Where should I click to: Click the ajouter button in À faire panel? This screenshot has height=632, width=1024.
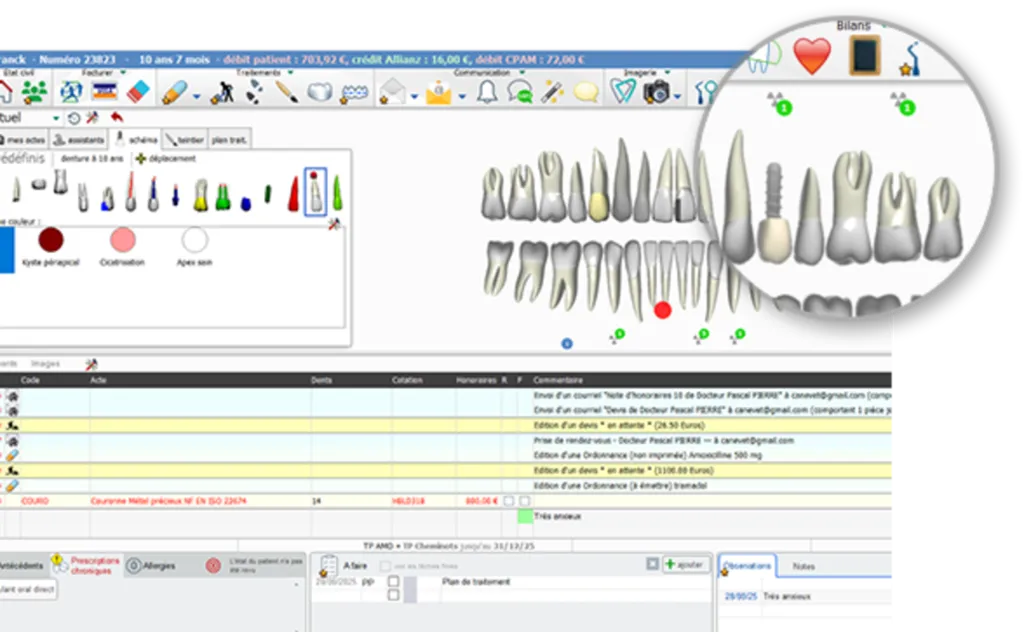[687, 565]
